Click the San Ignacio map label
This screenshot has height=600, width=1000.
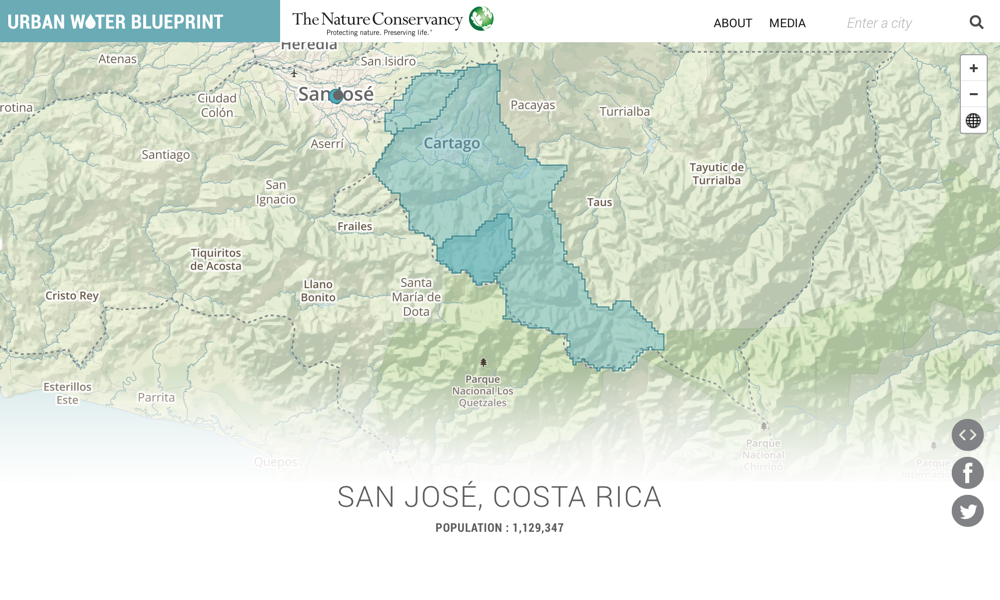pos(276,192)
